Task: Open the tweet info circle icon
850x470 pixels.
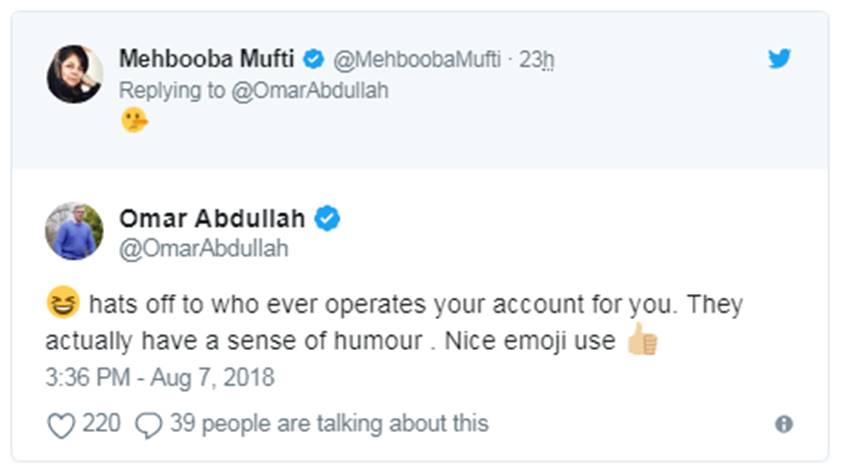Action: 784,424
